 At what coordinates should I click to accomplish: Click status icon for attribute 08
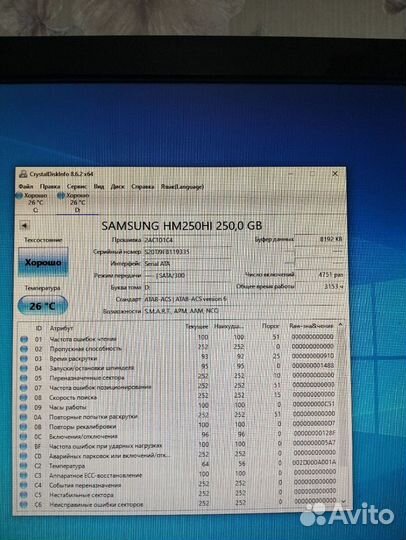[x=24, y=397]
